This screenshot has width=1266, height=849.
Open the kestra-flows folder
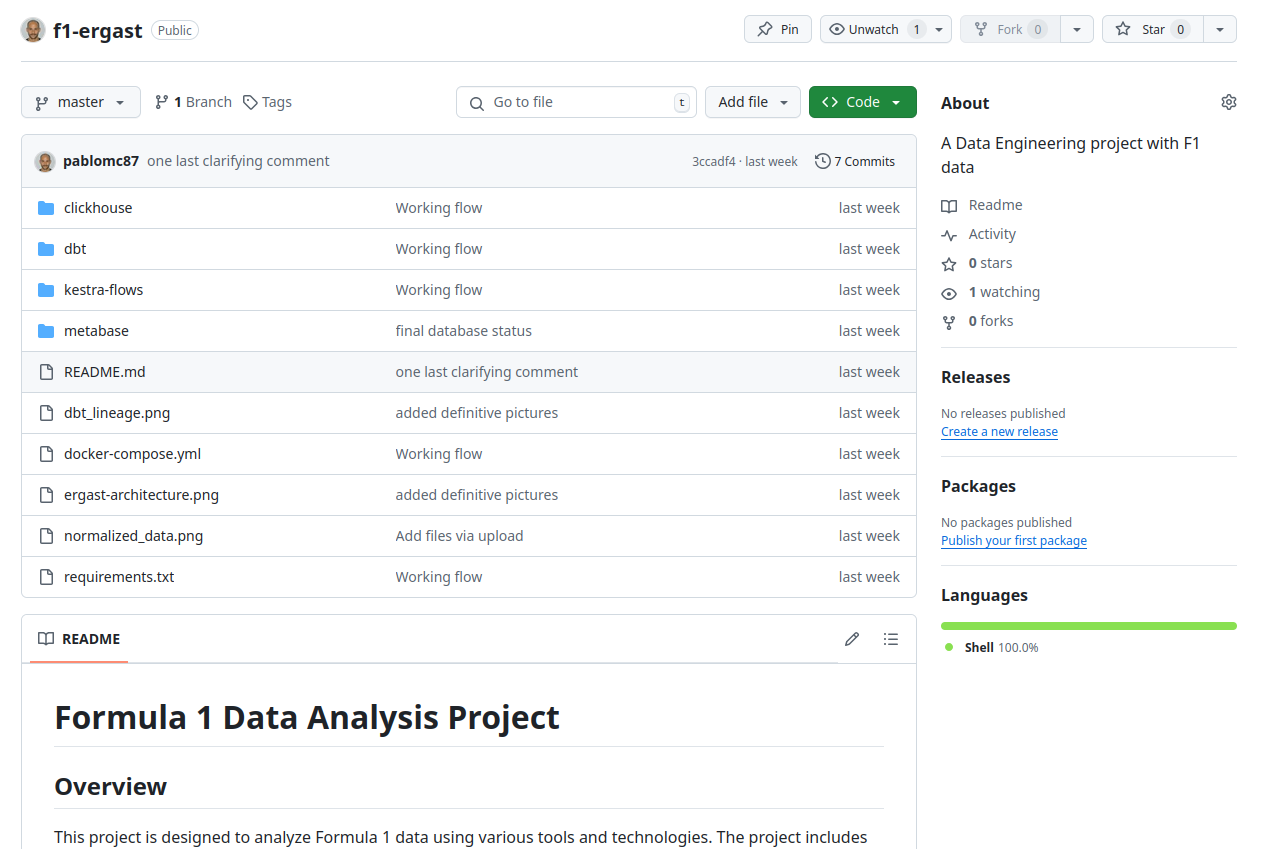point(103,290)
